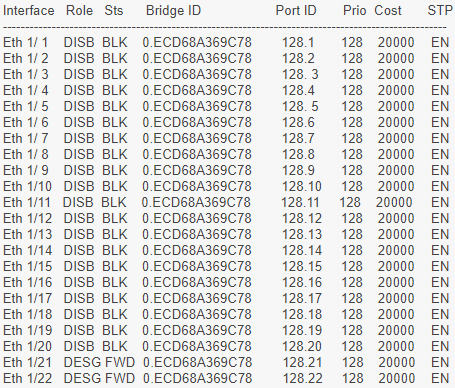Click the Prio column header
This screenshot has height=388, width=455.
click(355, 11)
